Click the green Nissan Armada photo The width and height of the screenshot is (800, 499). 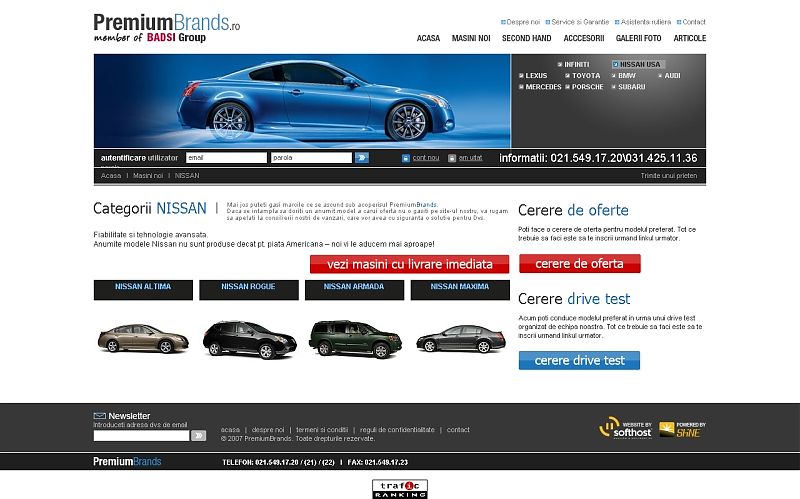point(355,339)
